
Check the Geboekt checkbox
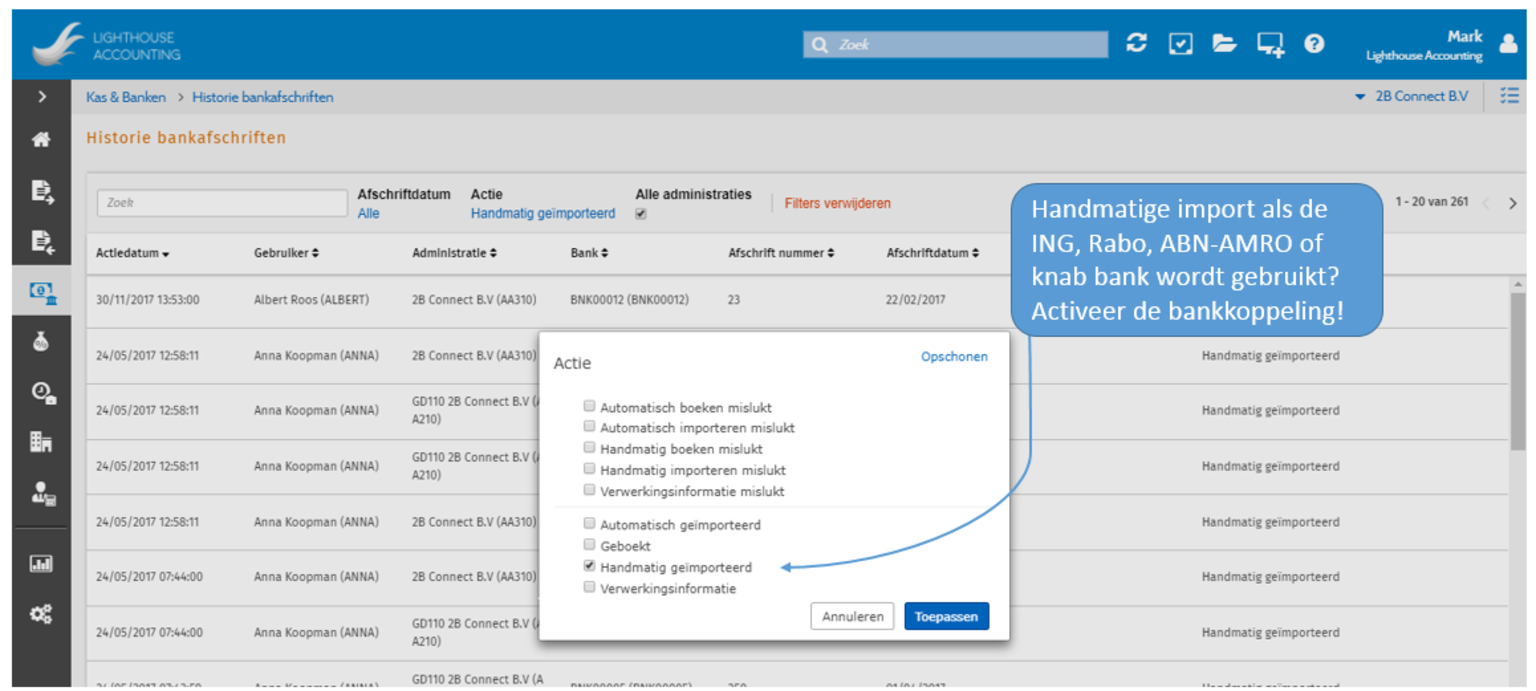(x=590, y=545)
